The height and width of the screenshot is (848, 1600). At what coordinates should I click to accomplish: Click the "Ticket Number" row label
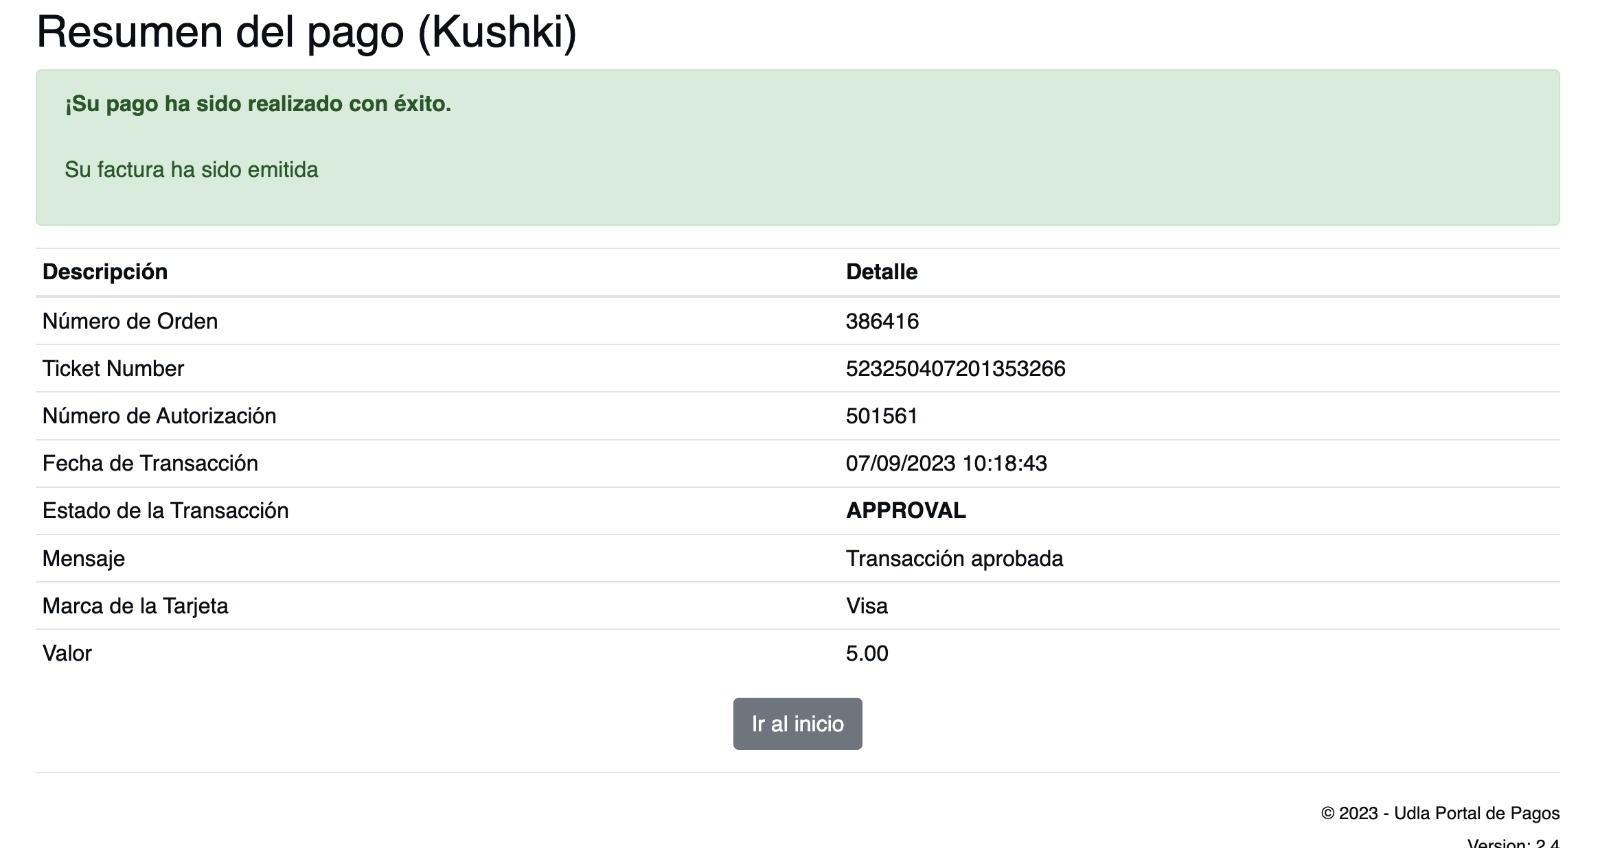pyautogui.click(x=113, y=369)
